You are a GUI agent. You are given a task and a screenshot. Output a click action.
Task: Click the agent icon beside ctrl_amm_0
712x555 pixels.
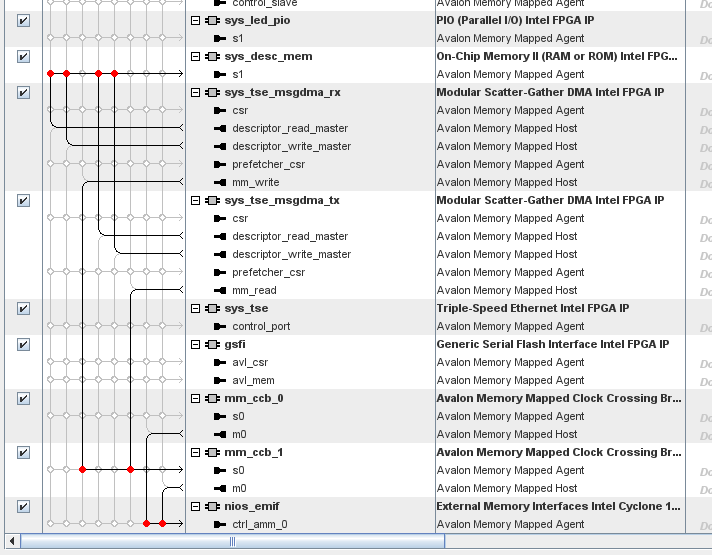tap(220, 525)
